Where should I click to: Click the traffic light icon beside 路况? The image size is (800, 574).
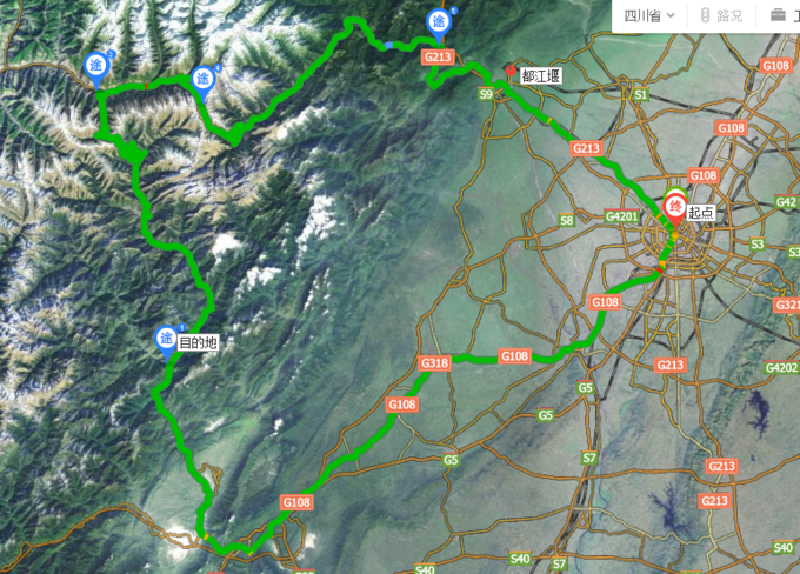[x=705, y=15]
